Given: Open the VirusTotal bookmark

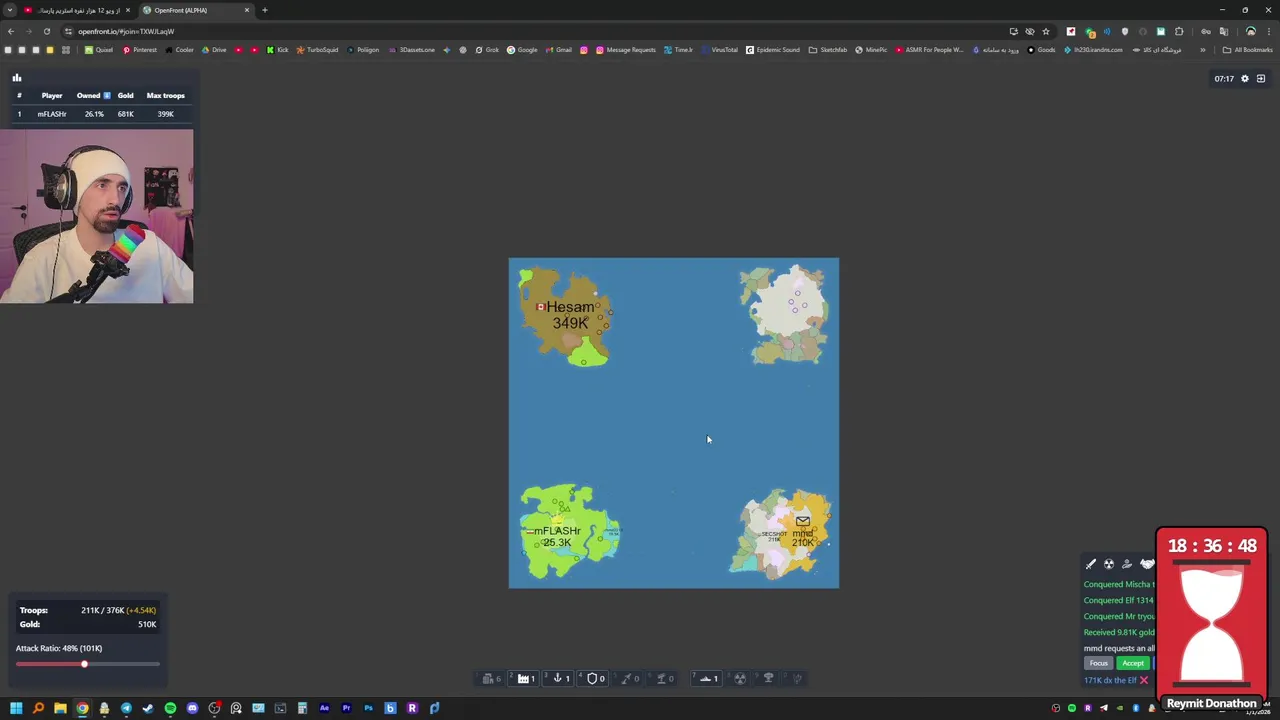Looking at the screenshot, I should 719,50.
